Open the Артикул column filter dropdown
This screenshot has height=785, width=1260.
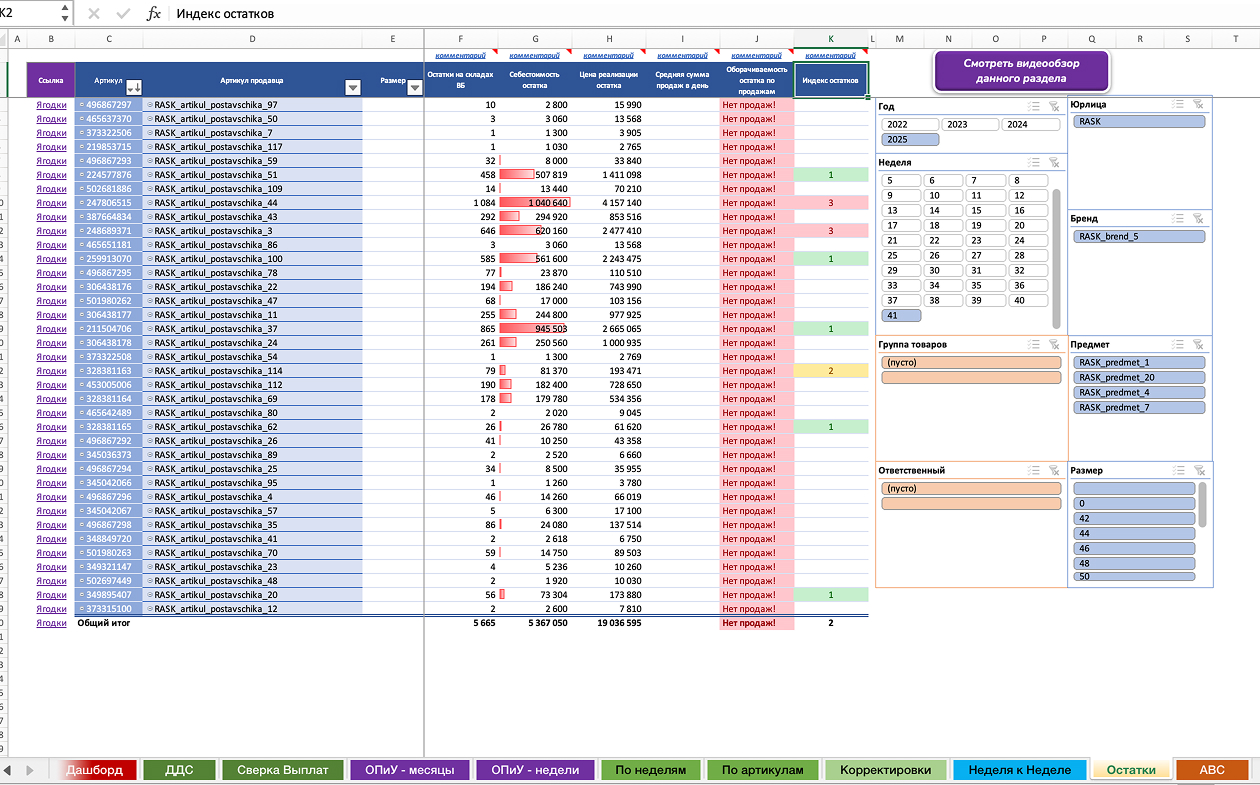[x=134, y=87]
